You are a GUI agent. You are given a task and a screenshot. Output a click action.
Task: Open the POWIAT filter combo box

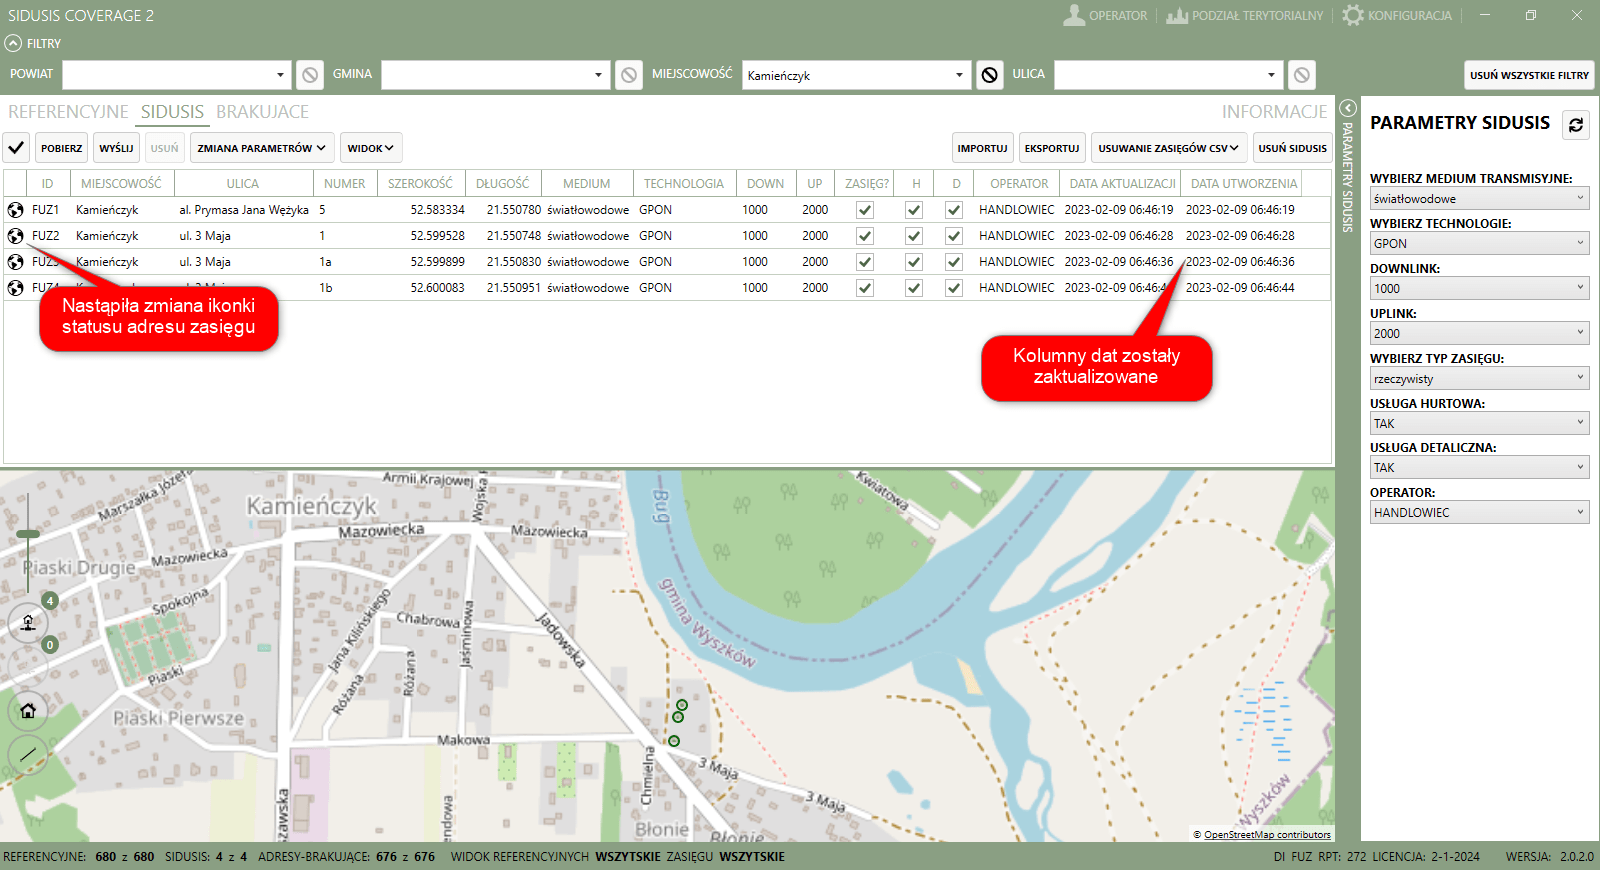[177, 75]
